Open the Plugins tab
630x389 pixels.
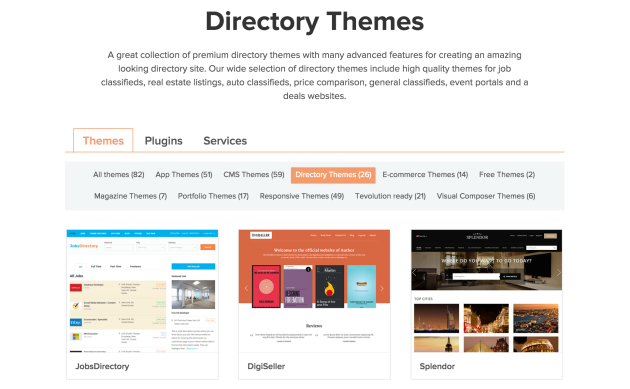coord(164,141)
